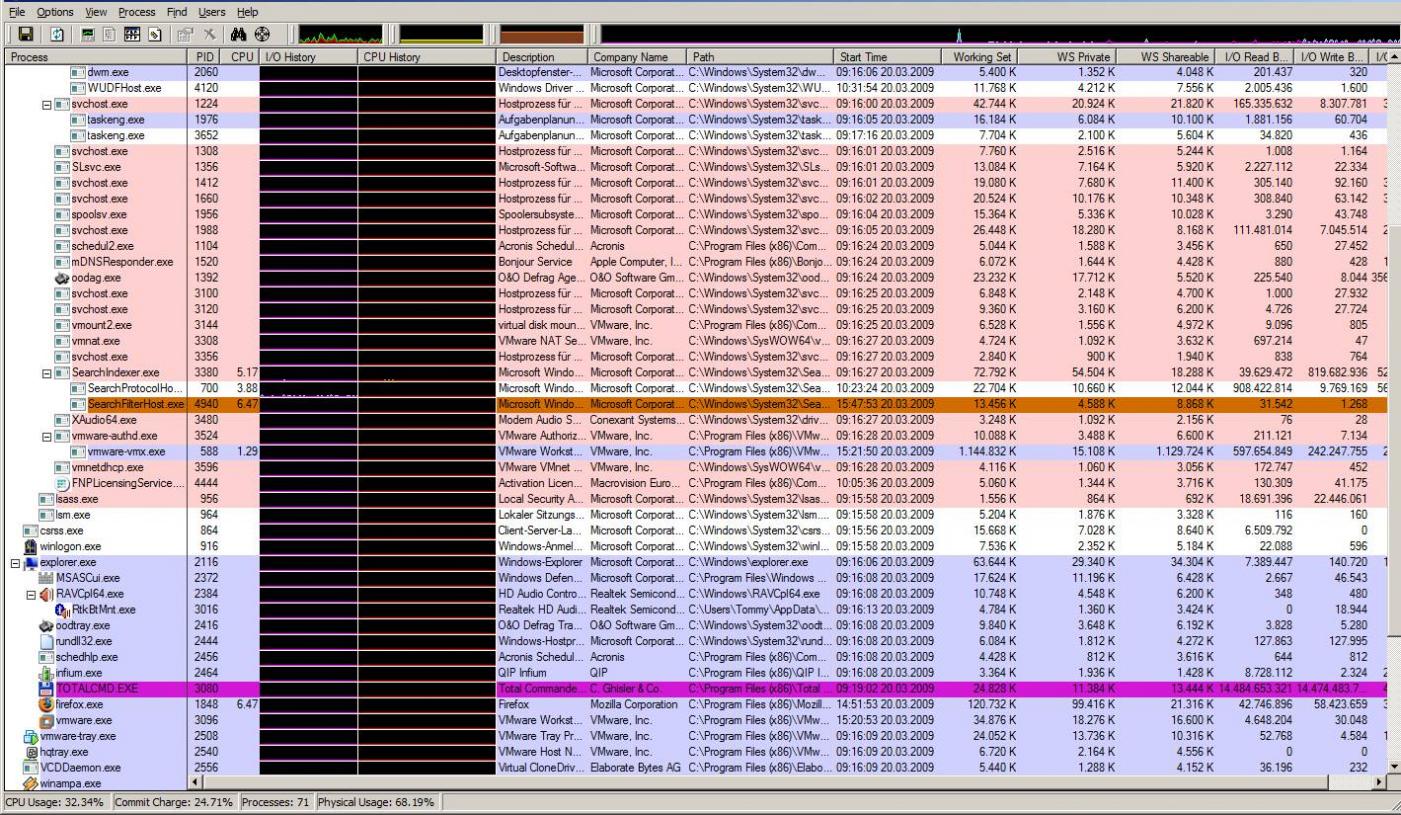Screen dimensions: 1401x815
Task: Collapse the svchost.exe PID 1224 tree
Action: (x=48, y=103)
